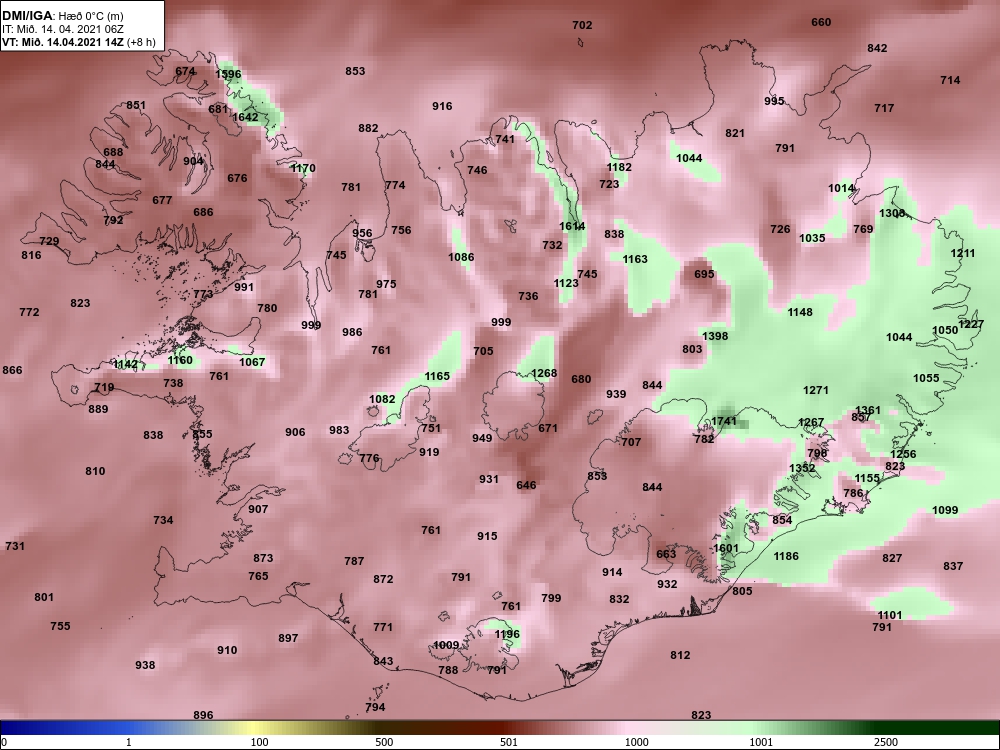Screen dimensions: 1000x750
Task: Pick the map value 1211
Action: pyautogui.click(x=962, y=253)
